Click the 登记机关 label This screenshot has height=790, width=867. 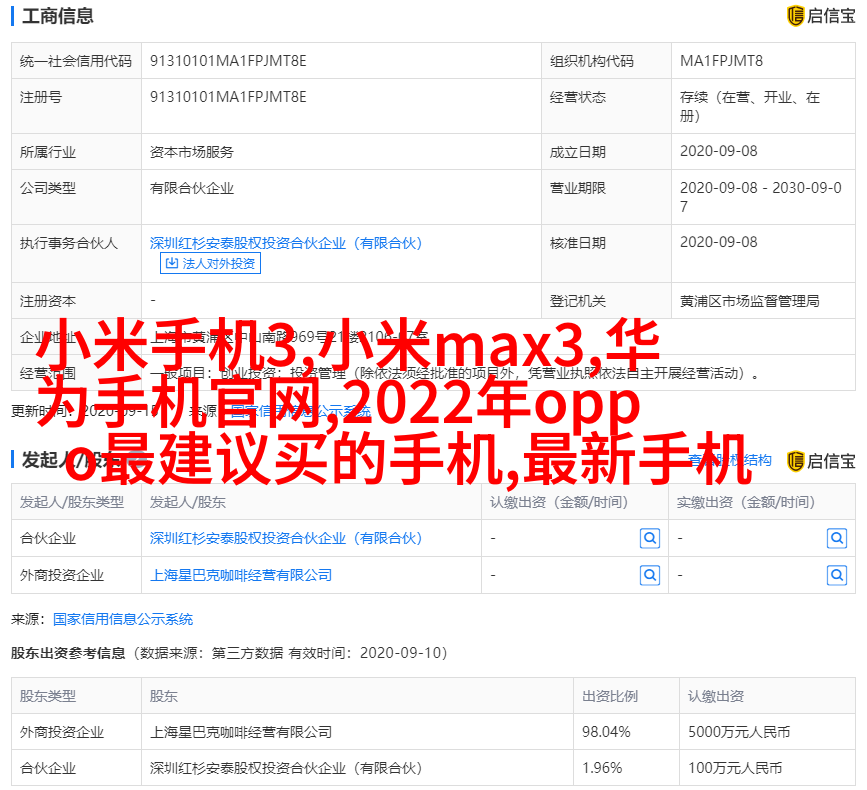click(577, 301)
